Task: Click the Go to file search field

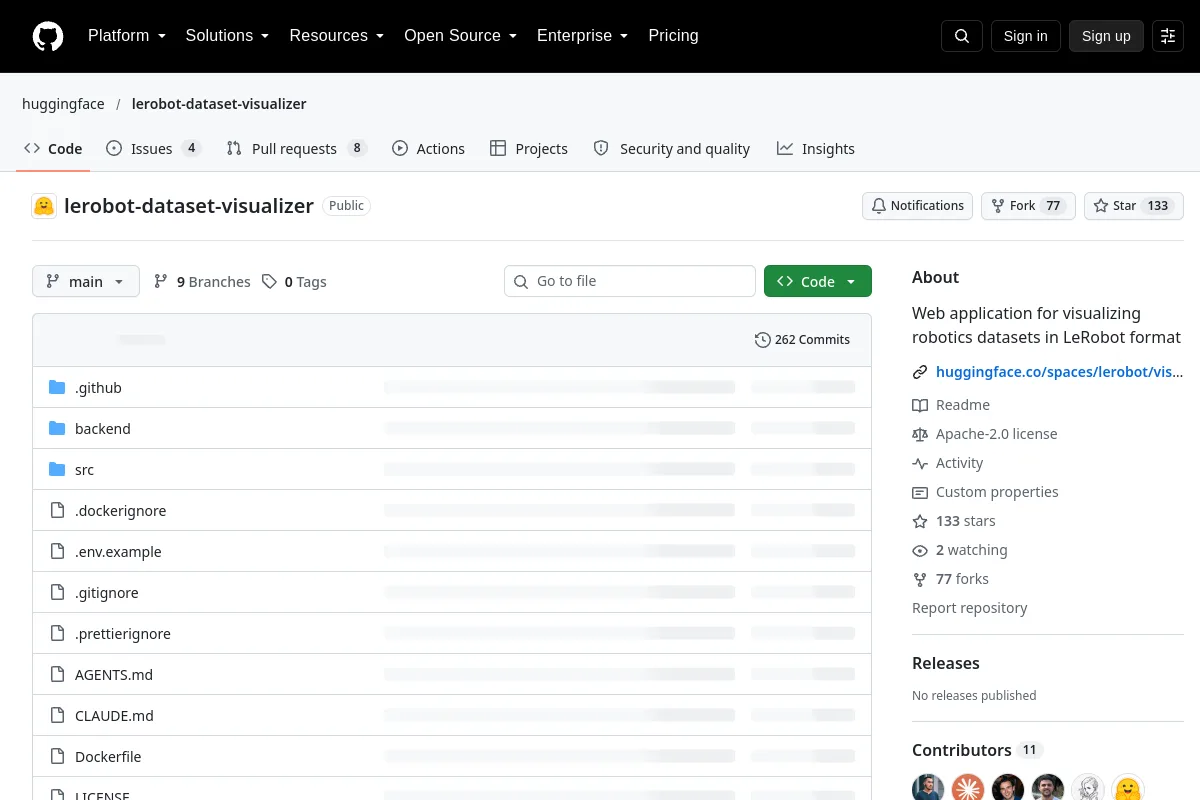Action: tap(630, 281)
